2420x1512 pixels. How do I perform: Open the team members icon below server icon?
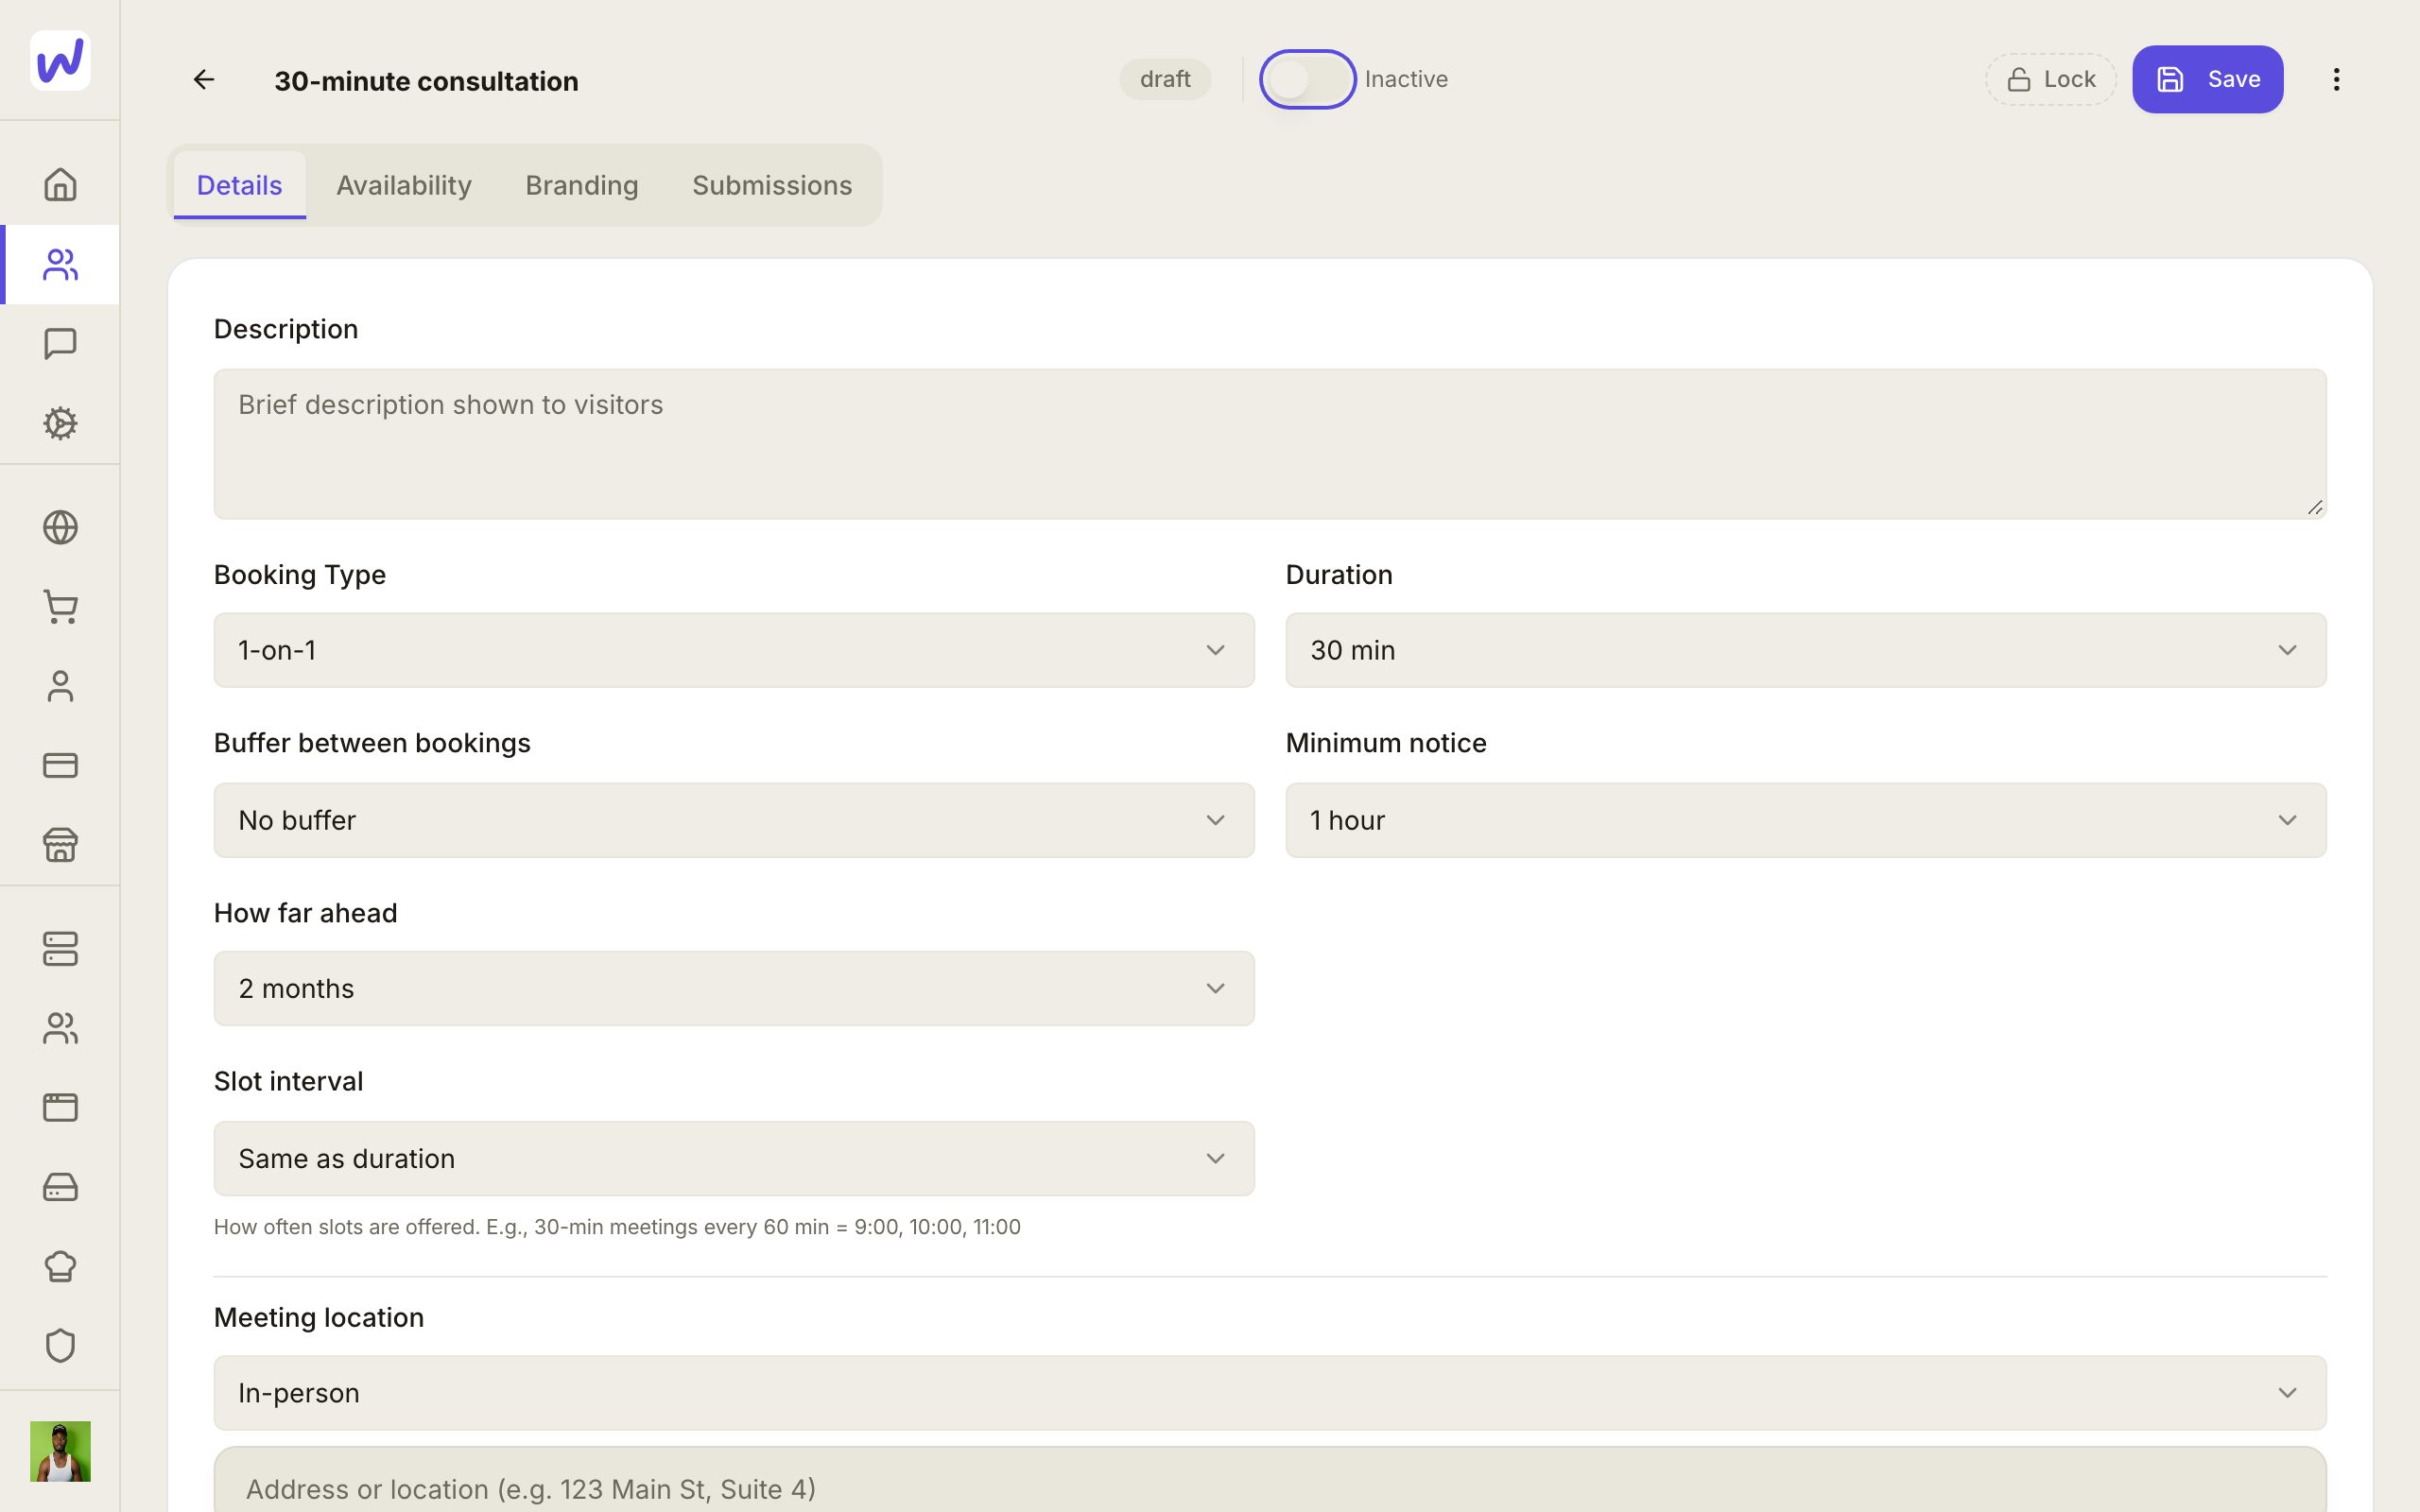60,1028
